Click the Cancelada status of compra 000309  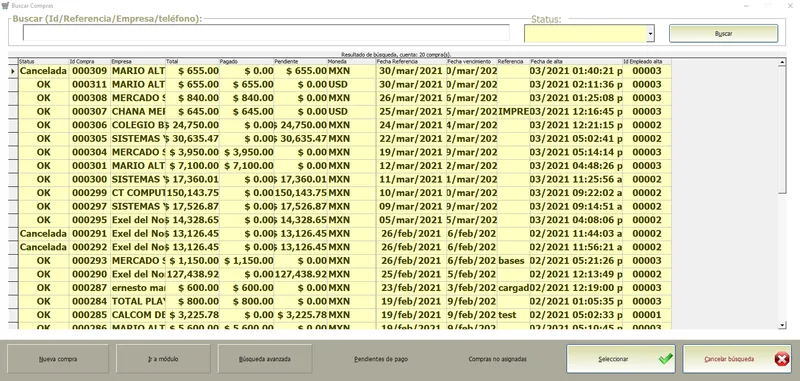coord(43,71)
